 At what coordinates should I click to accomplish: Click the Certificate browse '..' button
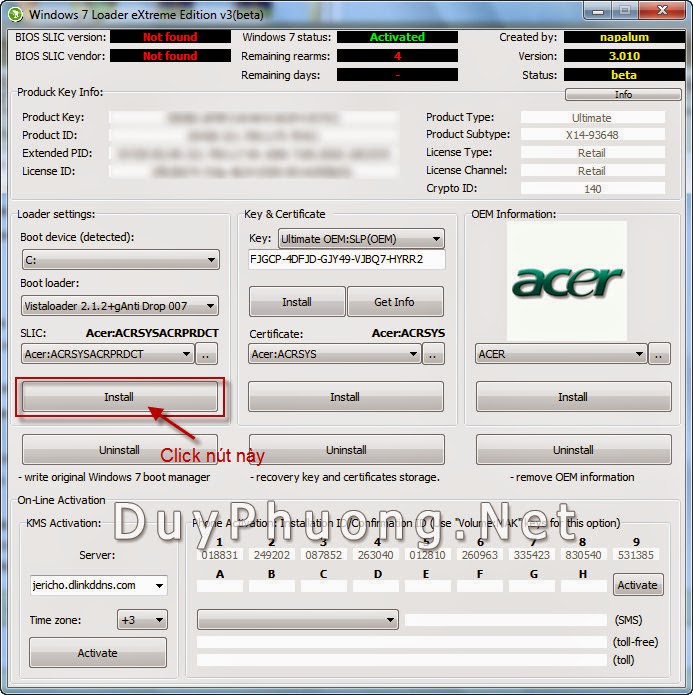coord(433,354)
